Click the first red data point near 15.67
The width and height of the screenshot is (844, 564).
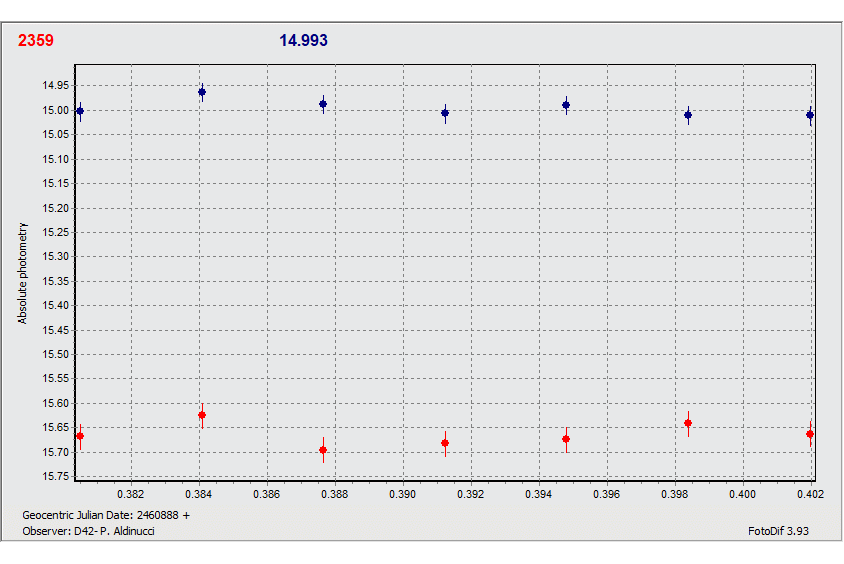[80, 436]
